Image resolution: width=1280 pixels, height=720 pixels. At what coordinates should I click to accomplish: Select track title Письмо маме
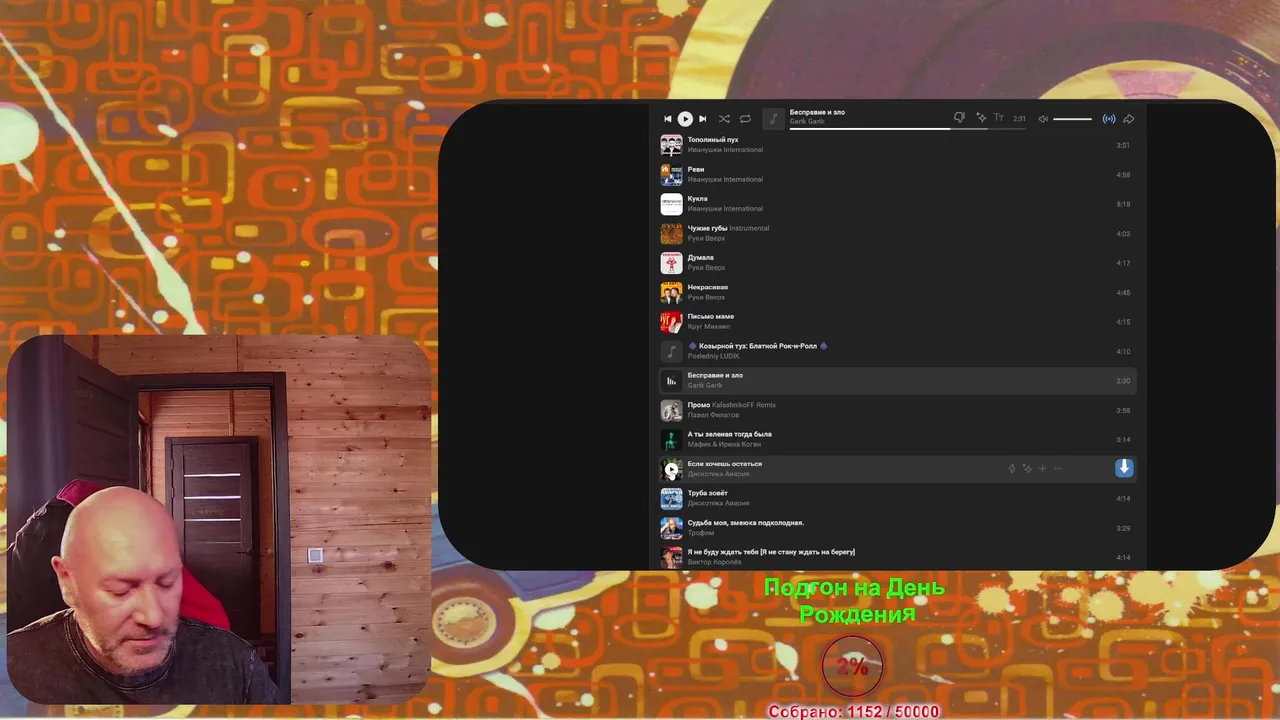tap(710, 317)
